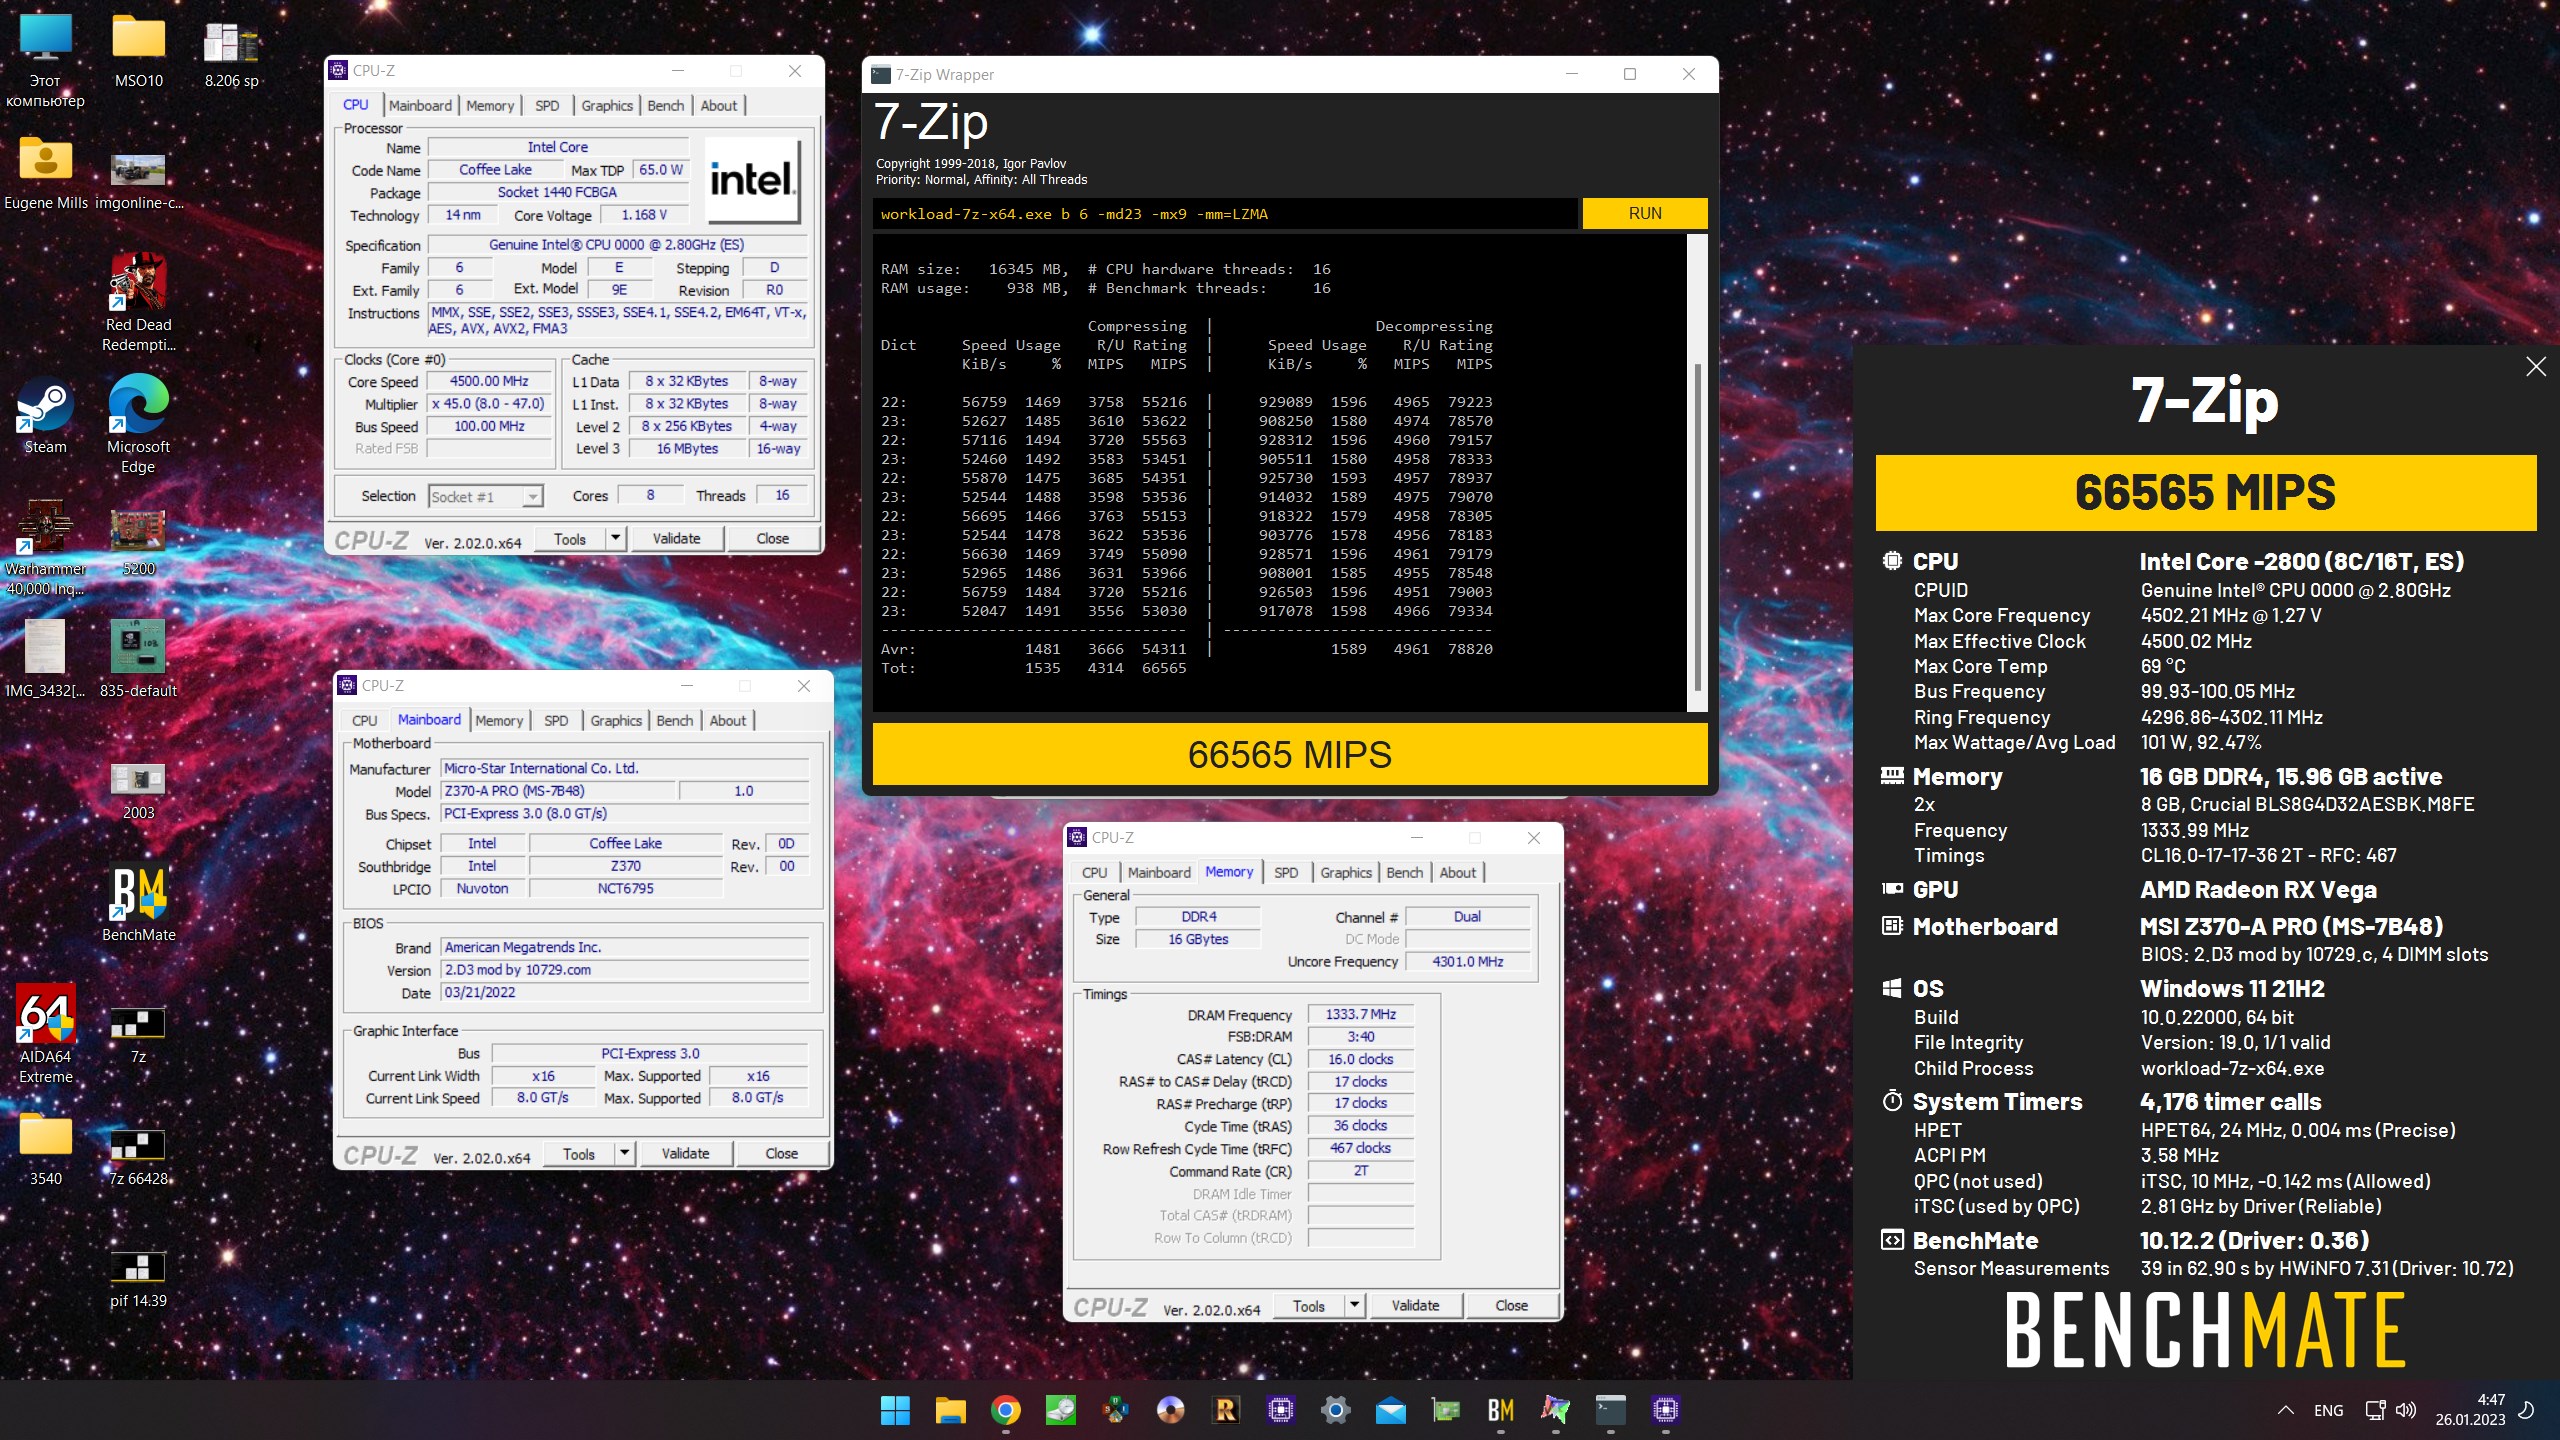Click the ENG language indicator in tray
Image resolution: width=2560 pixels, height=1440 pixels.
[2328, 1410]
